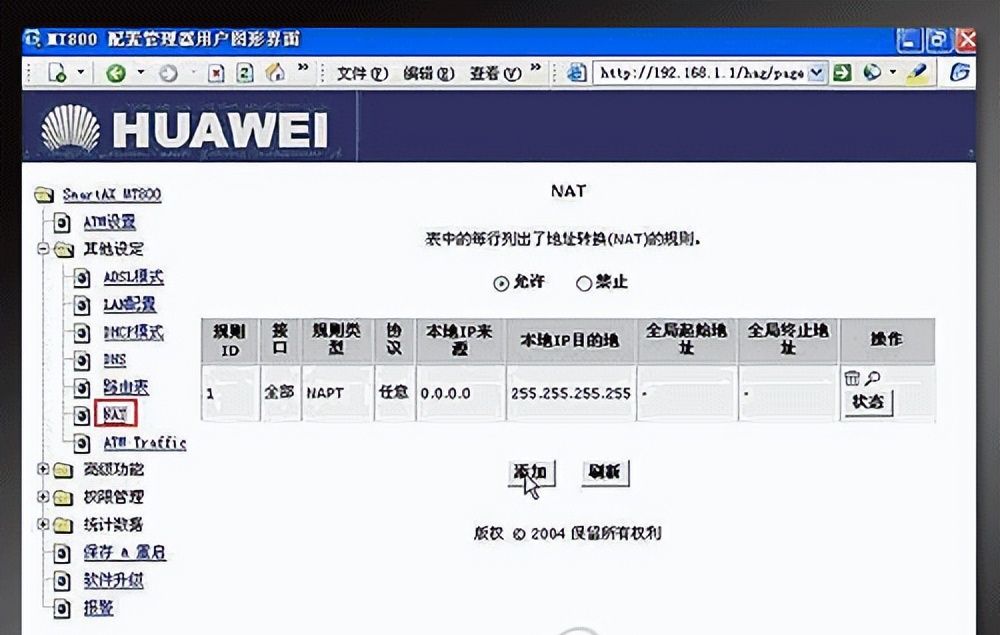Screen dimensions: 1000x635
Task: Open the Back button history dropdown arrow
Action: click(x=140, y=72)
